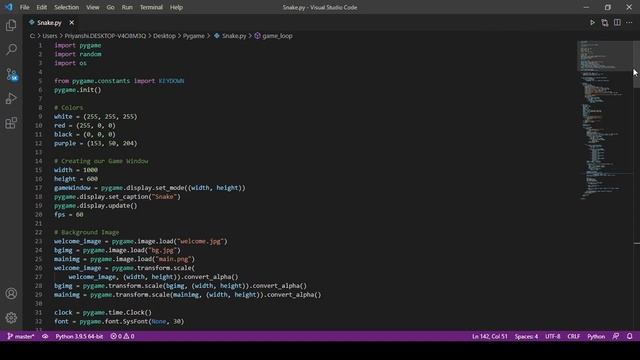Click 'fps = 60' on line 20
The height and width of the screenshot is (360, 640).
(x=69, y=214)
